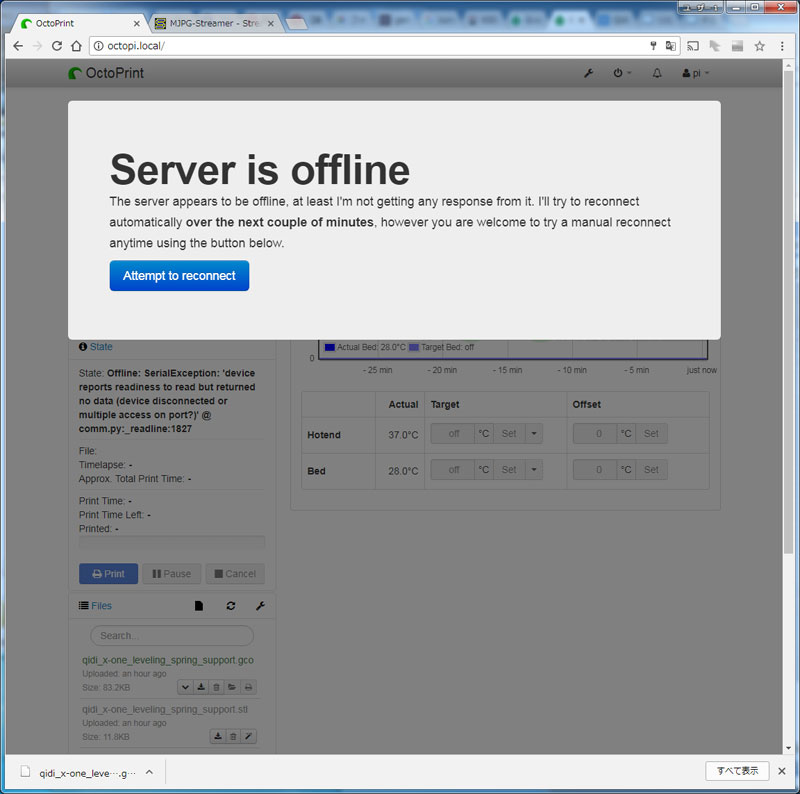Load and print the .gco file
The width and height of the screenshot is (800, 794).
tap(248, 687)
